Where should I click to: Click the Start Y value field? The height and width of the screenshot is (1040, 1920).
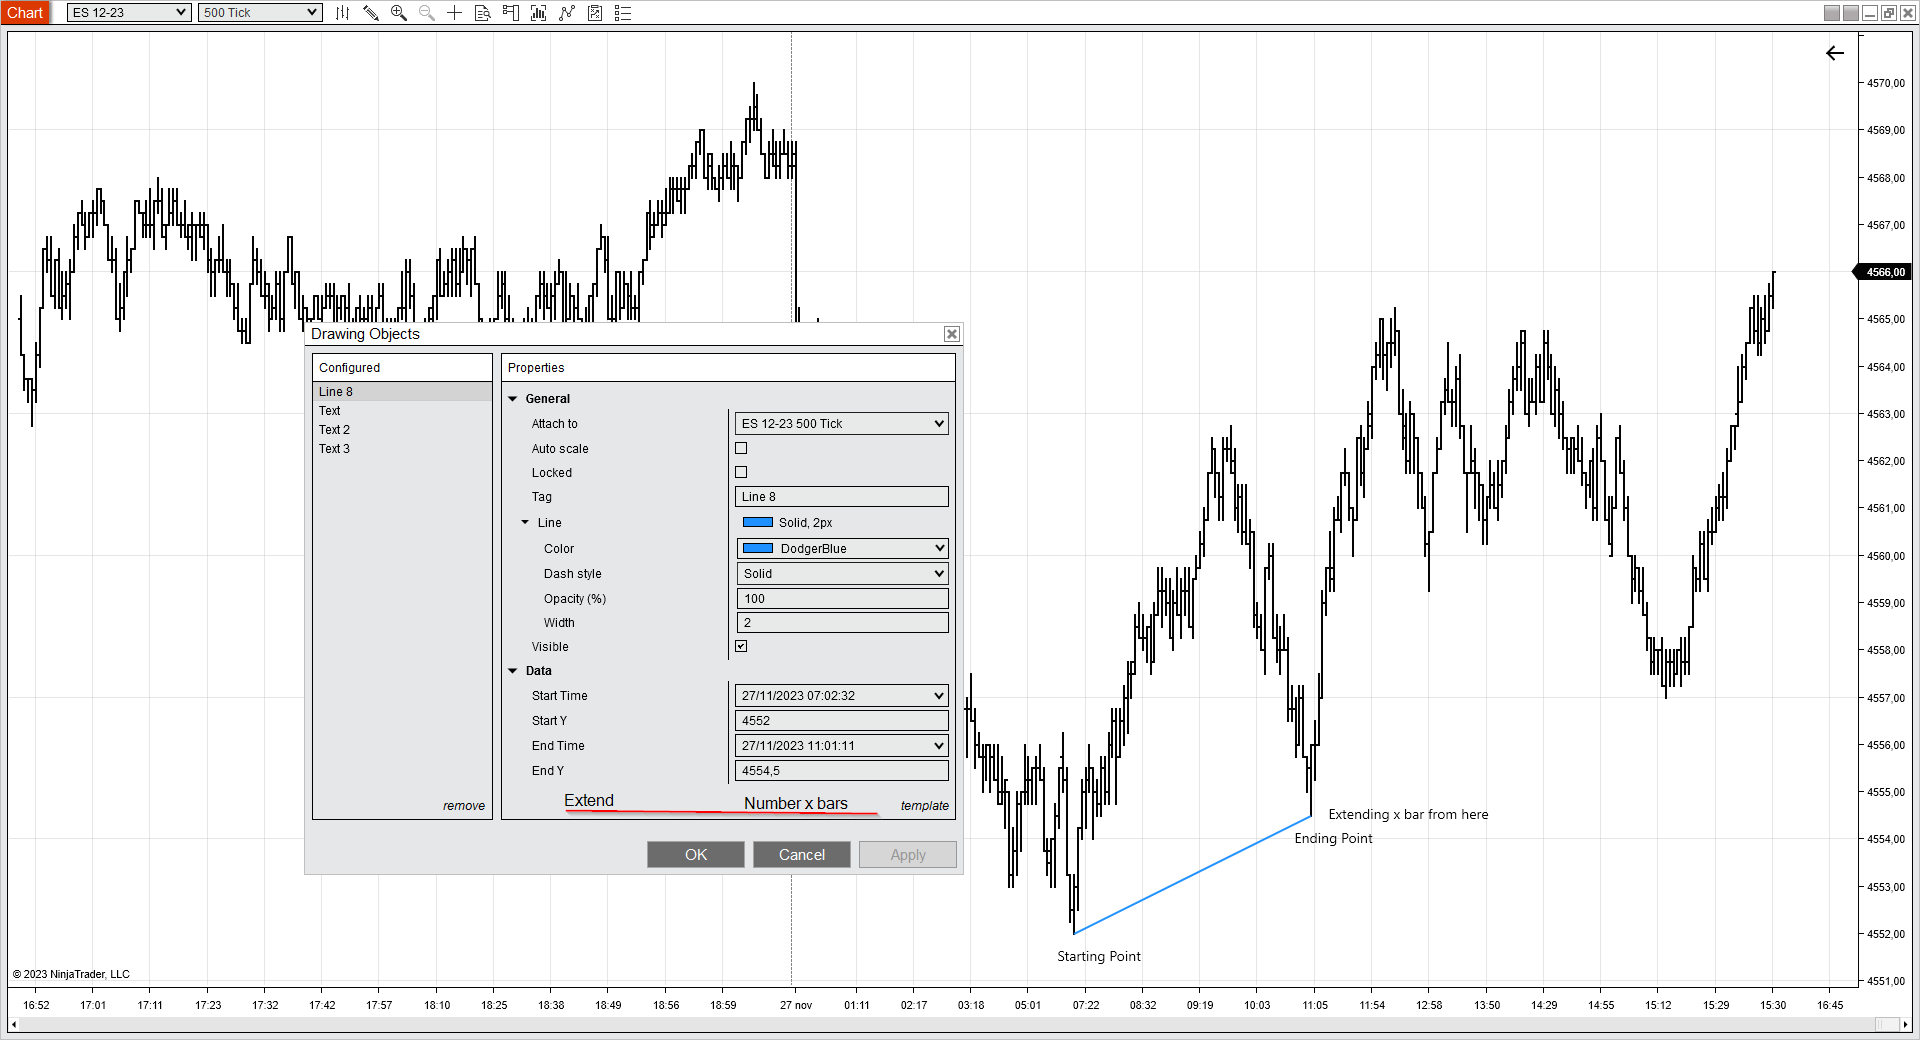[x=842, y=721]
